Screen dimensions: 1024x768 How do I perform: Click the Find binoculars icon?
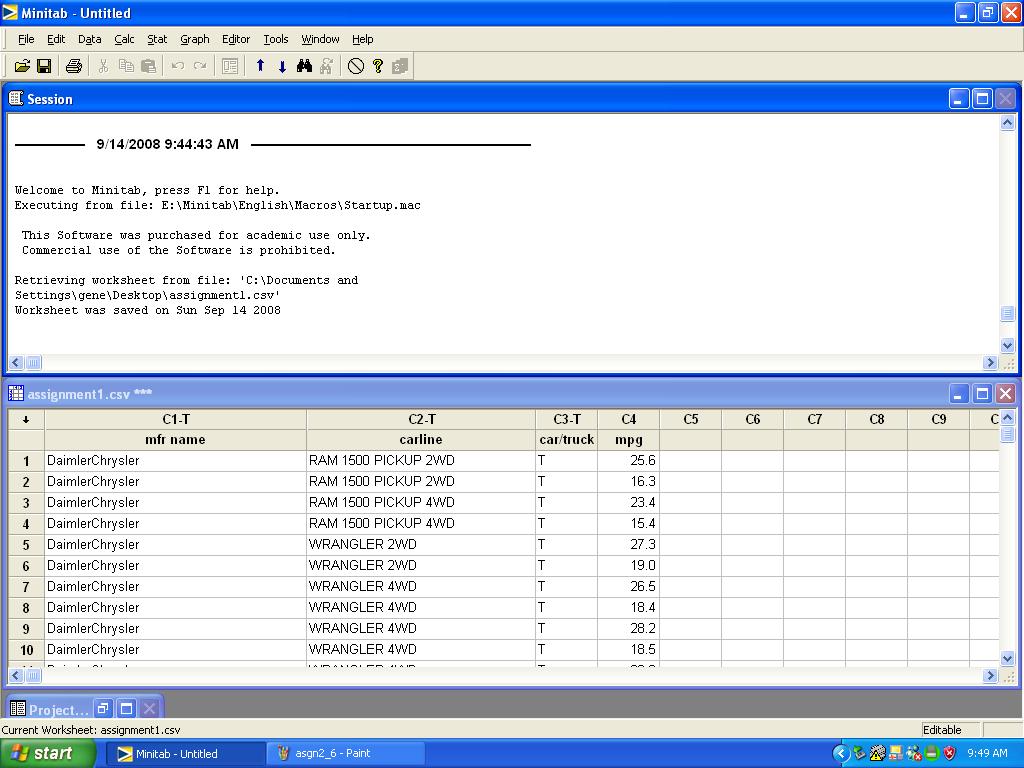[x=305, y=66]
